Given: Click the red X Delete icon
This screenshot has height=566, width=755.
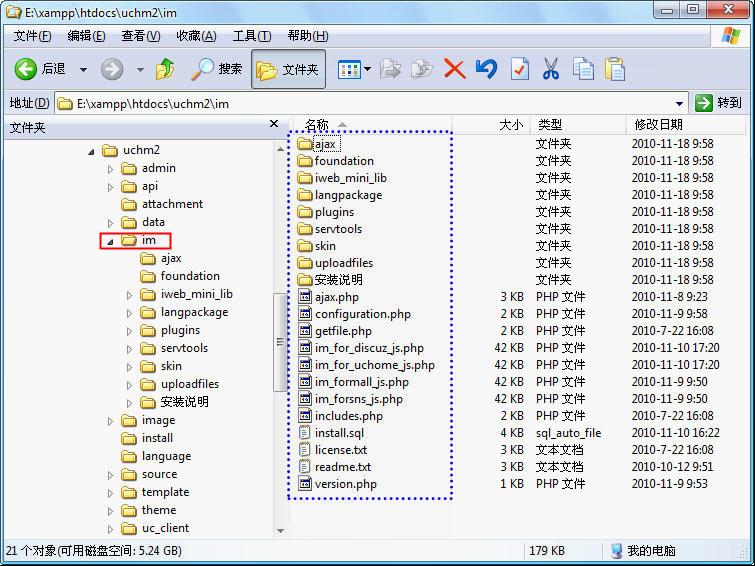Looking at the screenshot, I should tap(454, 69).
